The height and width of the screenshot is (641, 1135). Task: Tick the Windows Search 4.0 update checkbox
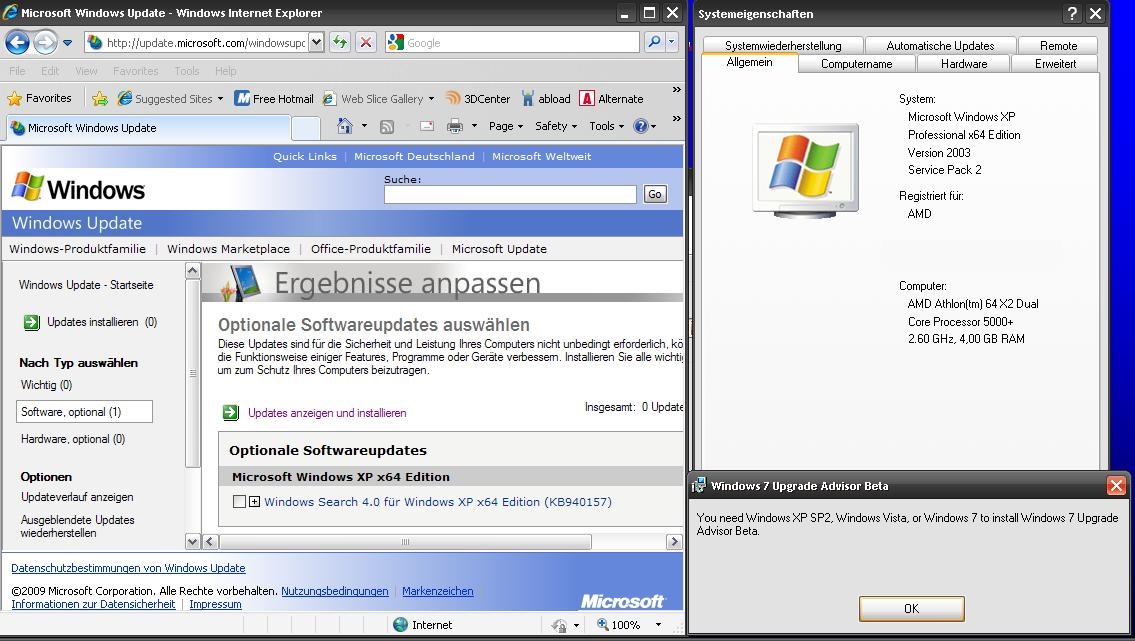(240, 501)
